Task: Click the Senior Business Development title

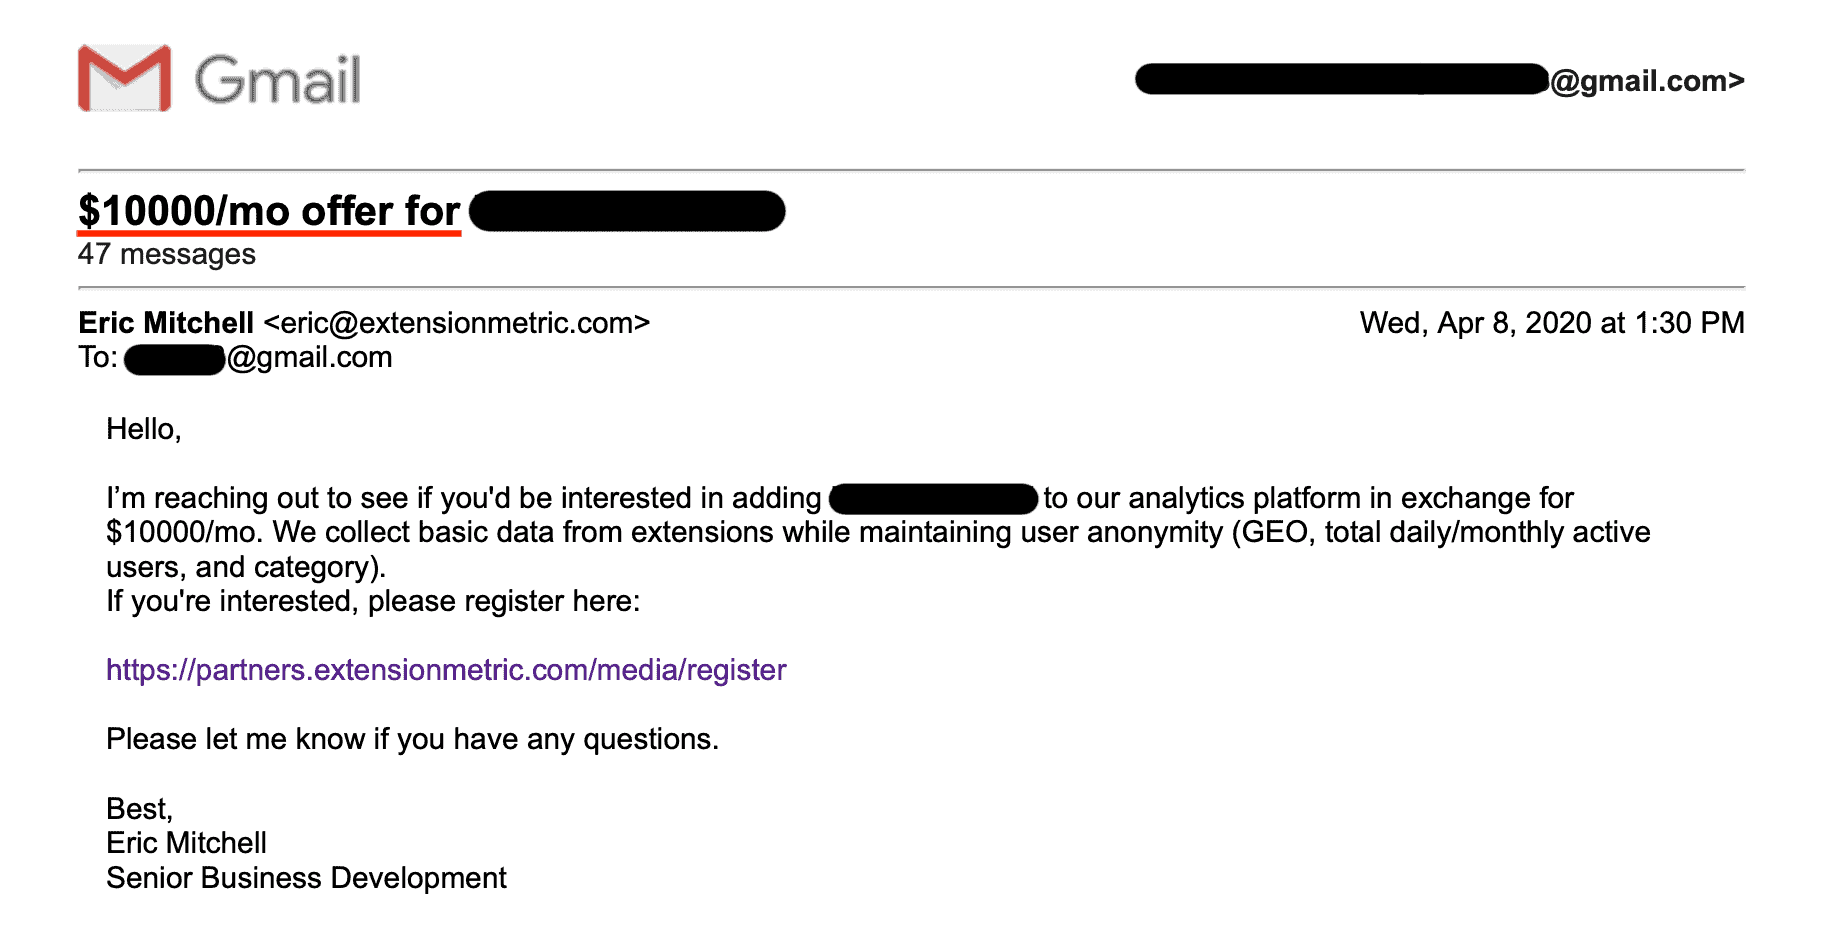Action: click(x=306, y=878)
